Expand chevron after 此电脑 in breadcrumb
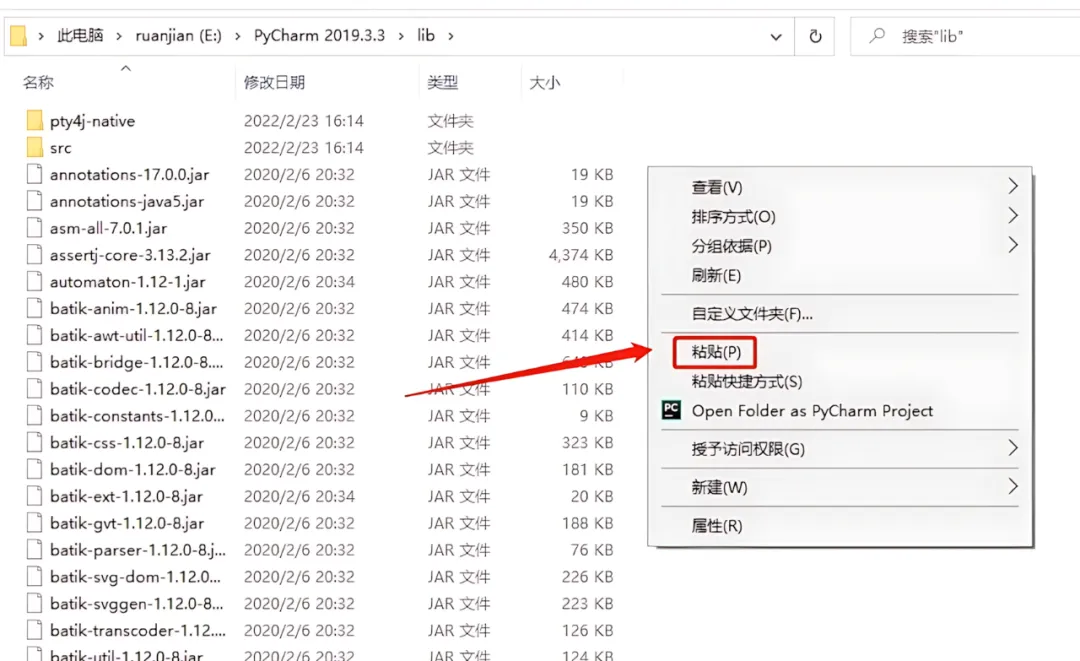Image resolution: width=1080 pixels, height=661 pixels. click(x=118, y=36)
